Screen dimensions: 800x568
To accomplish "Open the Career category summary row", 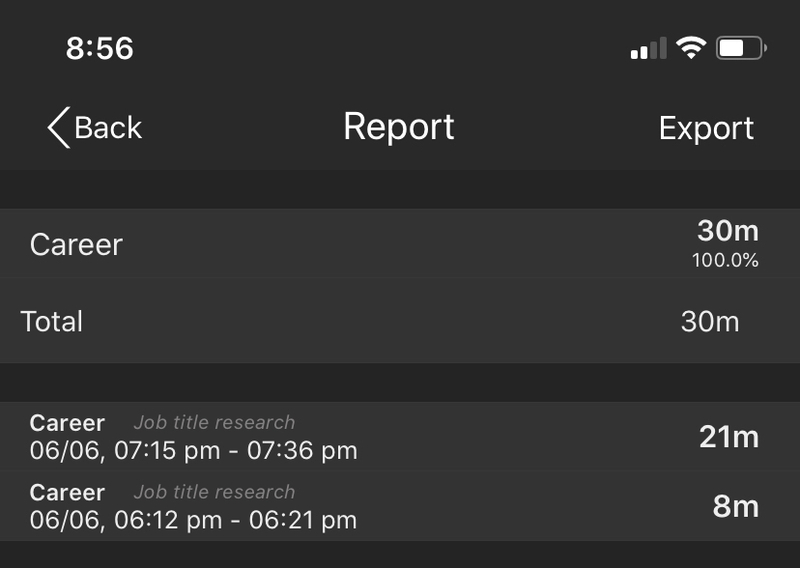I will click(400, 243).
